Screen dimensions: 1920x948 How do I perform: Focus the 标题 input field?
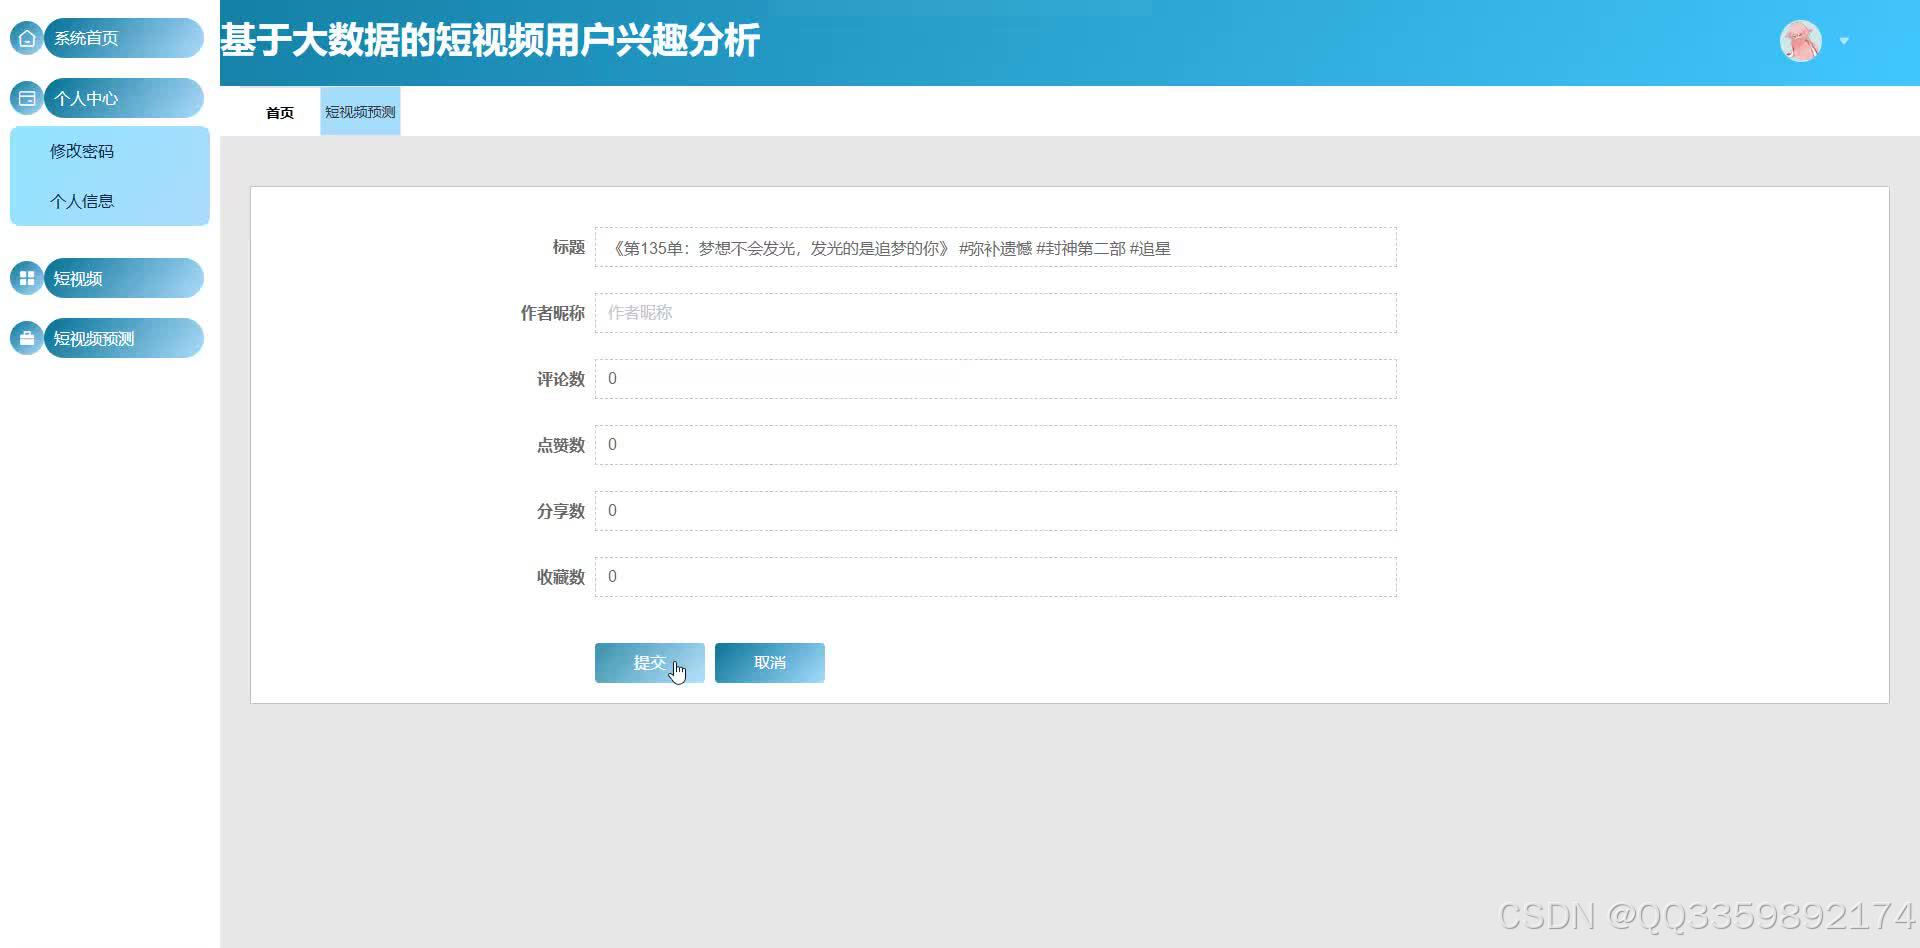[x=995, y=247]
